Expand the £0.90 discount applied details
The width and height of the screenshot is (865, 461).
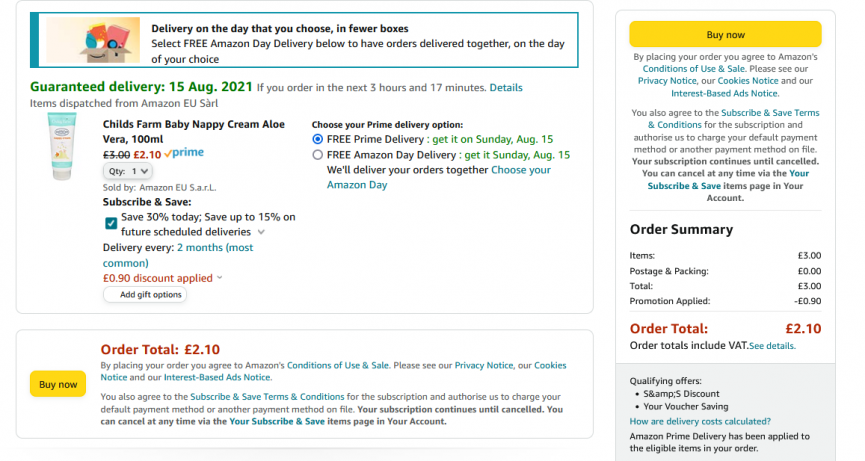(220, 277)
